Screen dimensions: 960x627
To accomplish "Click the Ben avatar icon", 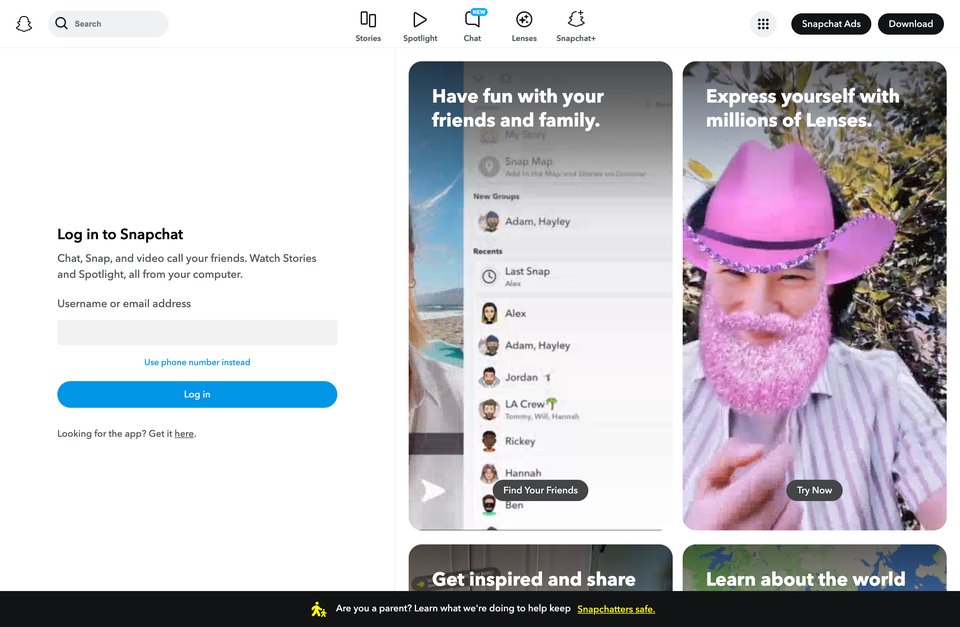I will point(489,505).
